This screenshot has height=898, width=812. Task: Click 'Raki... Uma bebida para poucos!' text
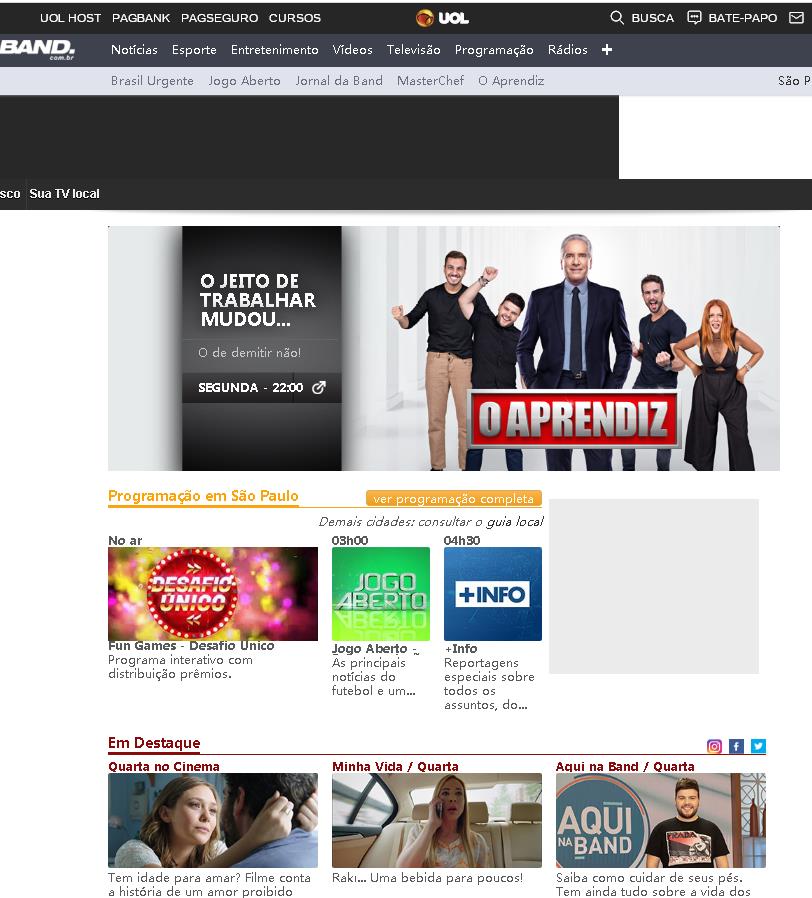pos(427,878)
